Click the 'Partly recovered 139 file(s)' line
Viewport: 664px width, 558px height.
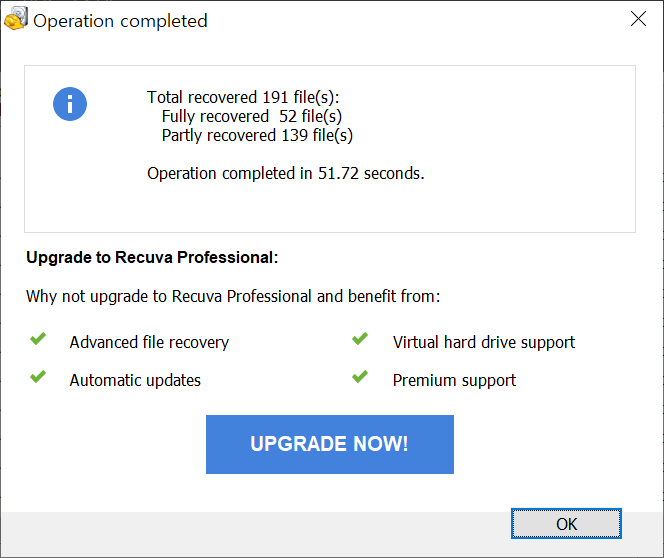tap(257, 135)
